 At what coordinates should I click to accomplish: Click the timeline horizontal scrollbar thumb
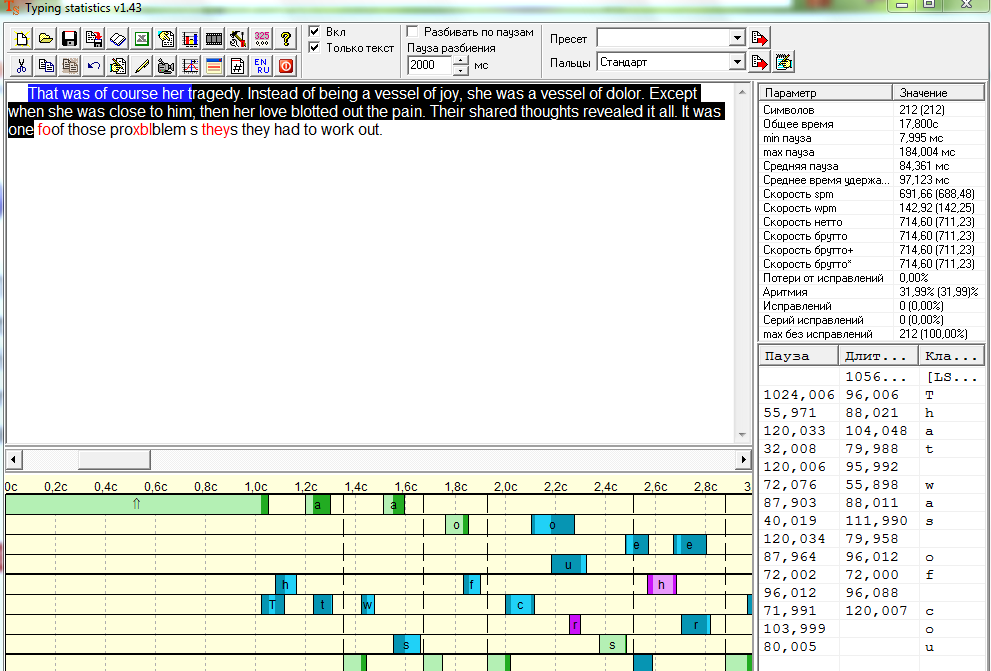114,459
